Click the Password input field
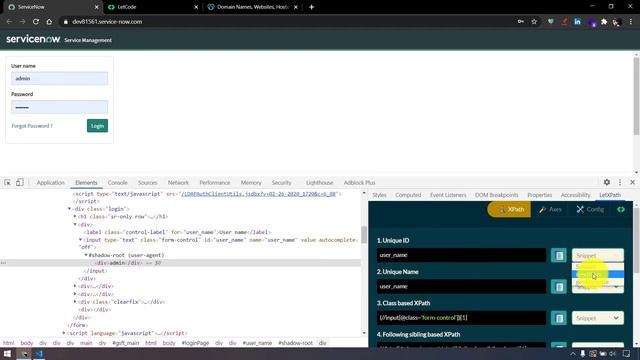Image resolution: width=640 pixels, height=360 pixels. pyautogui.click(x=60, y=107)
